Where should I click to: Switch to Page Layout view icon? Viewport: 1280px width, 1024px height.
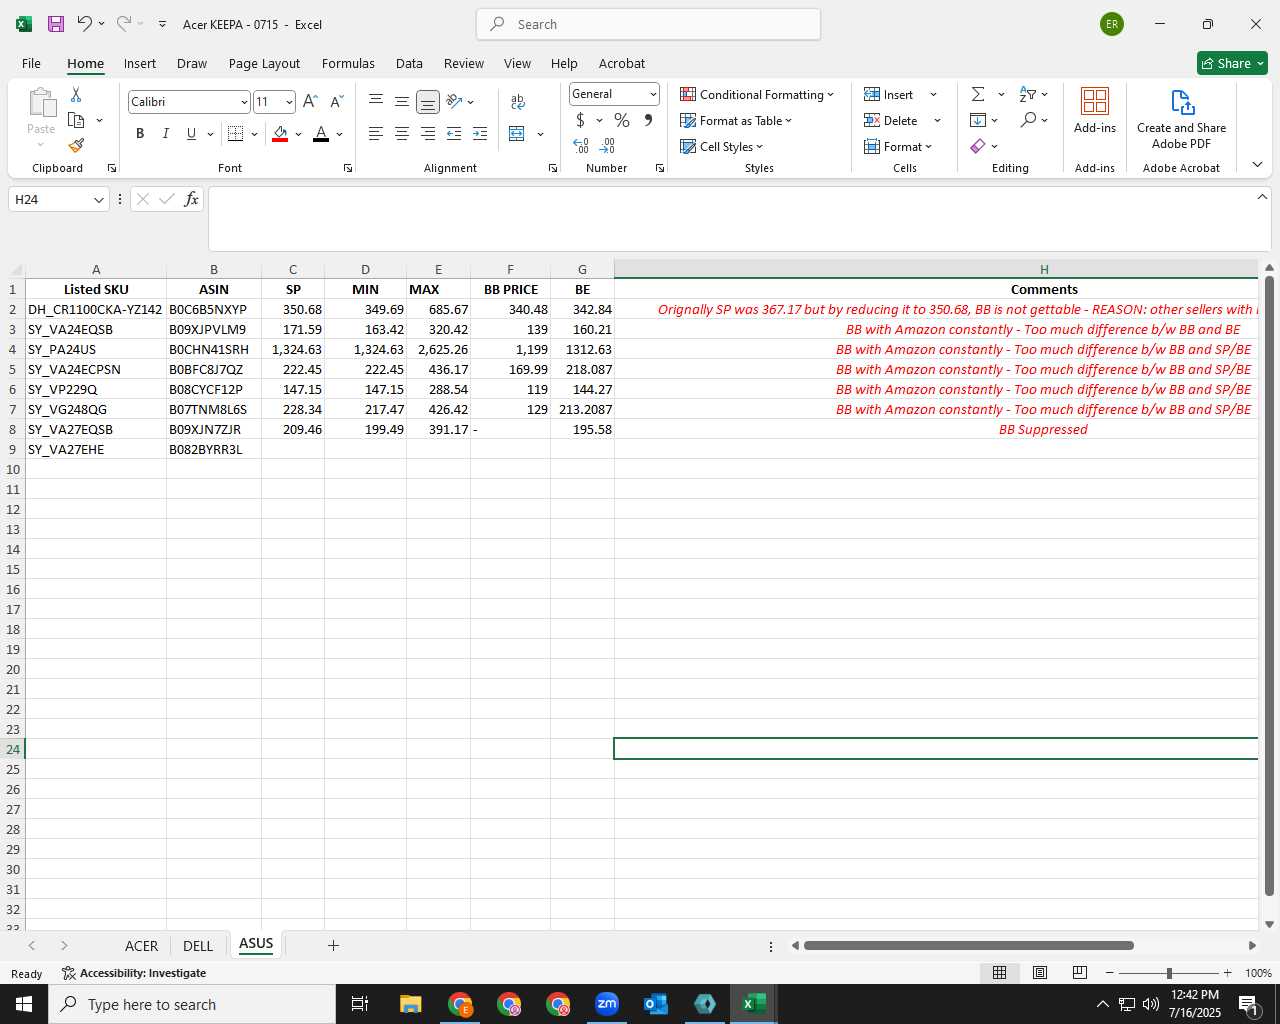click(x=1040, y=973)
